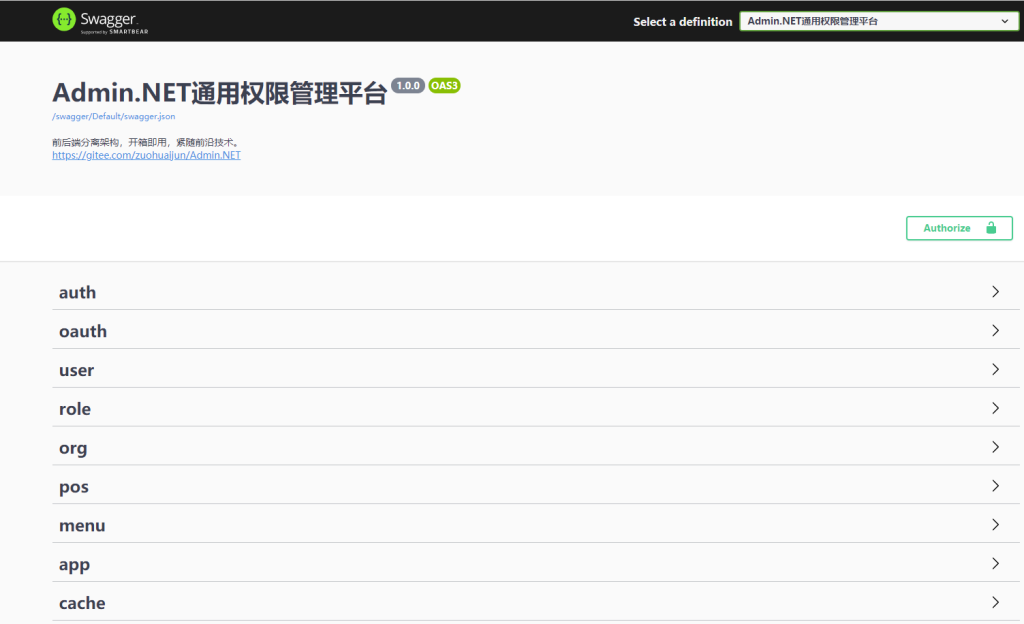Open the /swagger/Default/swagger.json link
This screenshot has width=1024, height=624.
pyautogui.click(x=113, y=117)
